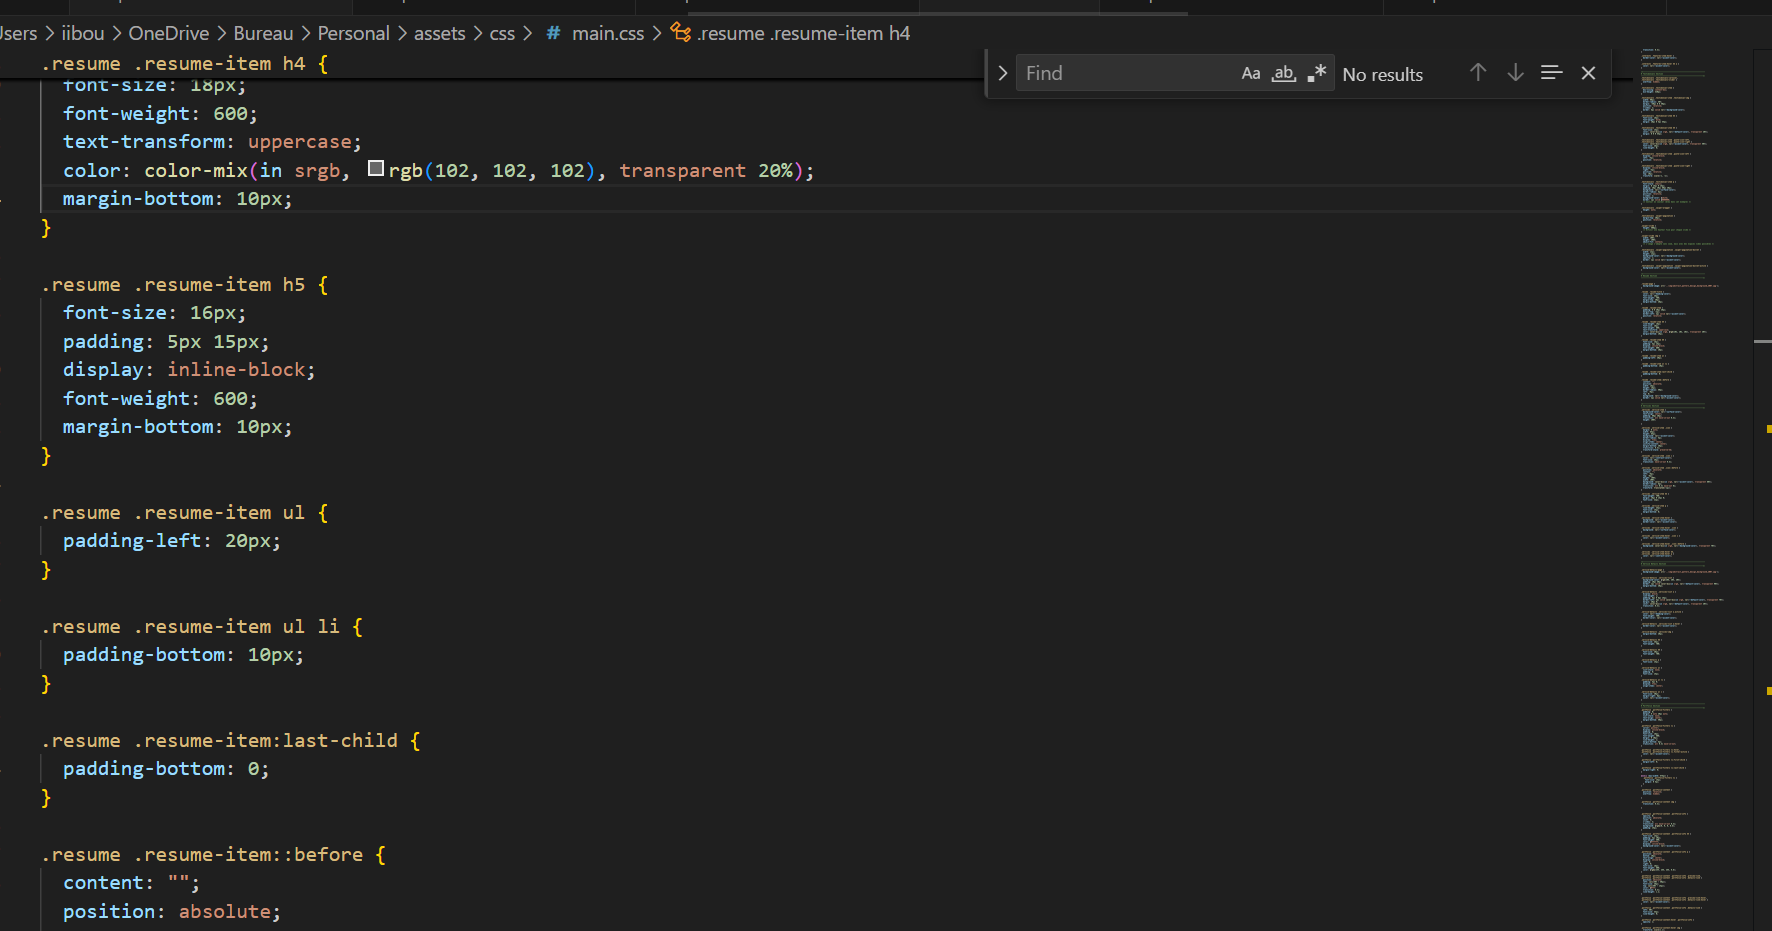The image size is (1772, 931).
Task: Enable Use Regular Expression in Find
Action: (x=1316, y=74)
